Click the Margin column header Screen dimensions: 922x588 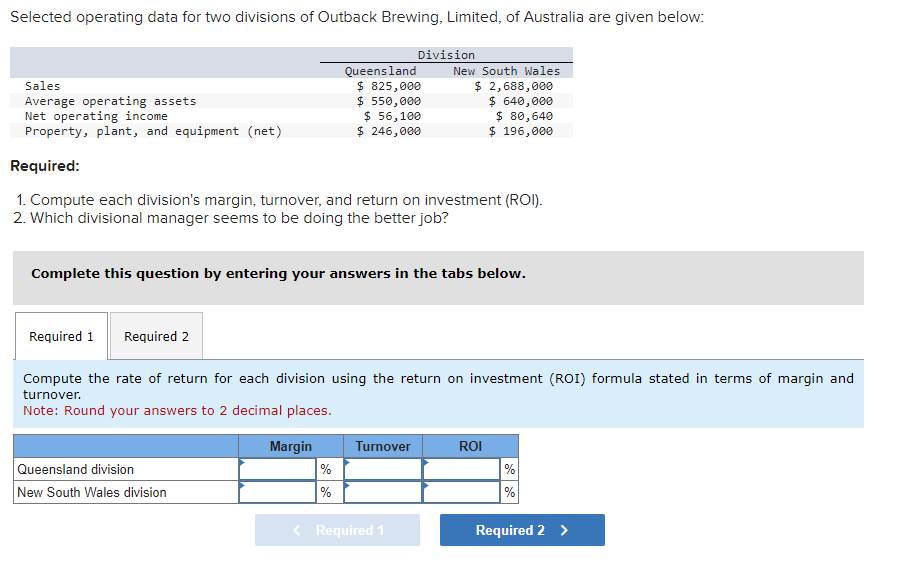pyautogui.click(x=289, y=446)
